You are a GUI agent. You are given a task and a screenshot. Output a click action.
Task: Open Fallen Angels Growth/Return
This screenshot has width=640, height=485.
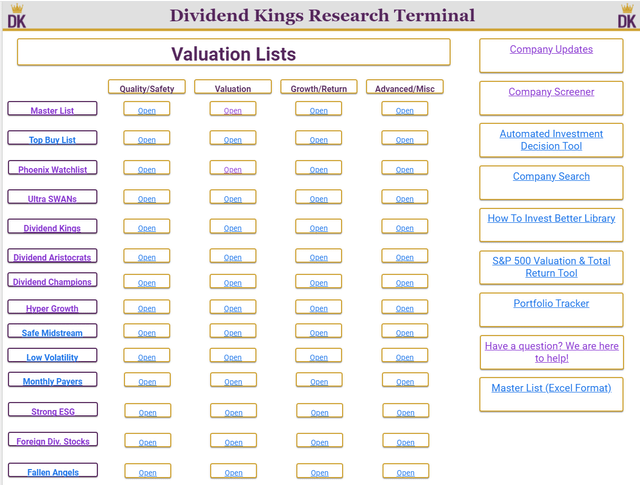tap(319, 472)
